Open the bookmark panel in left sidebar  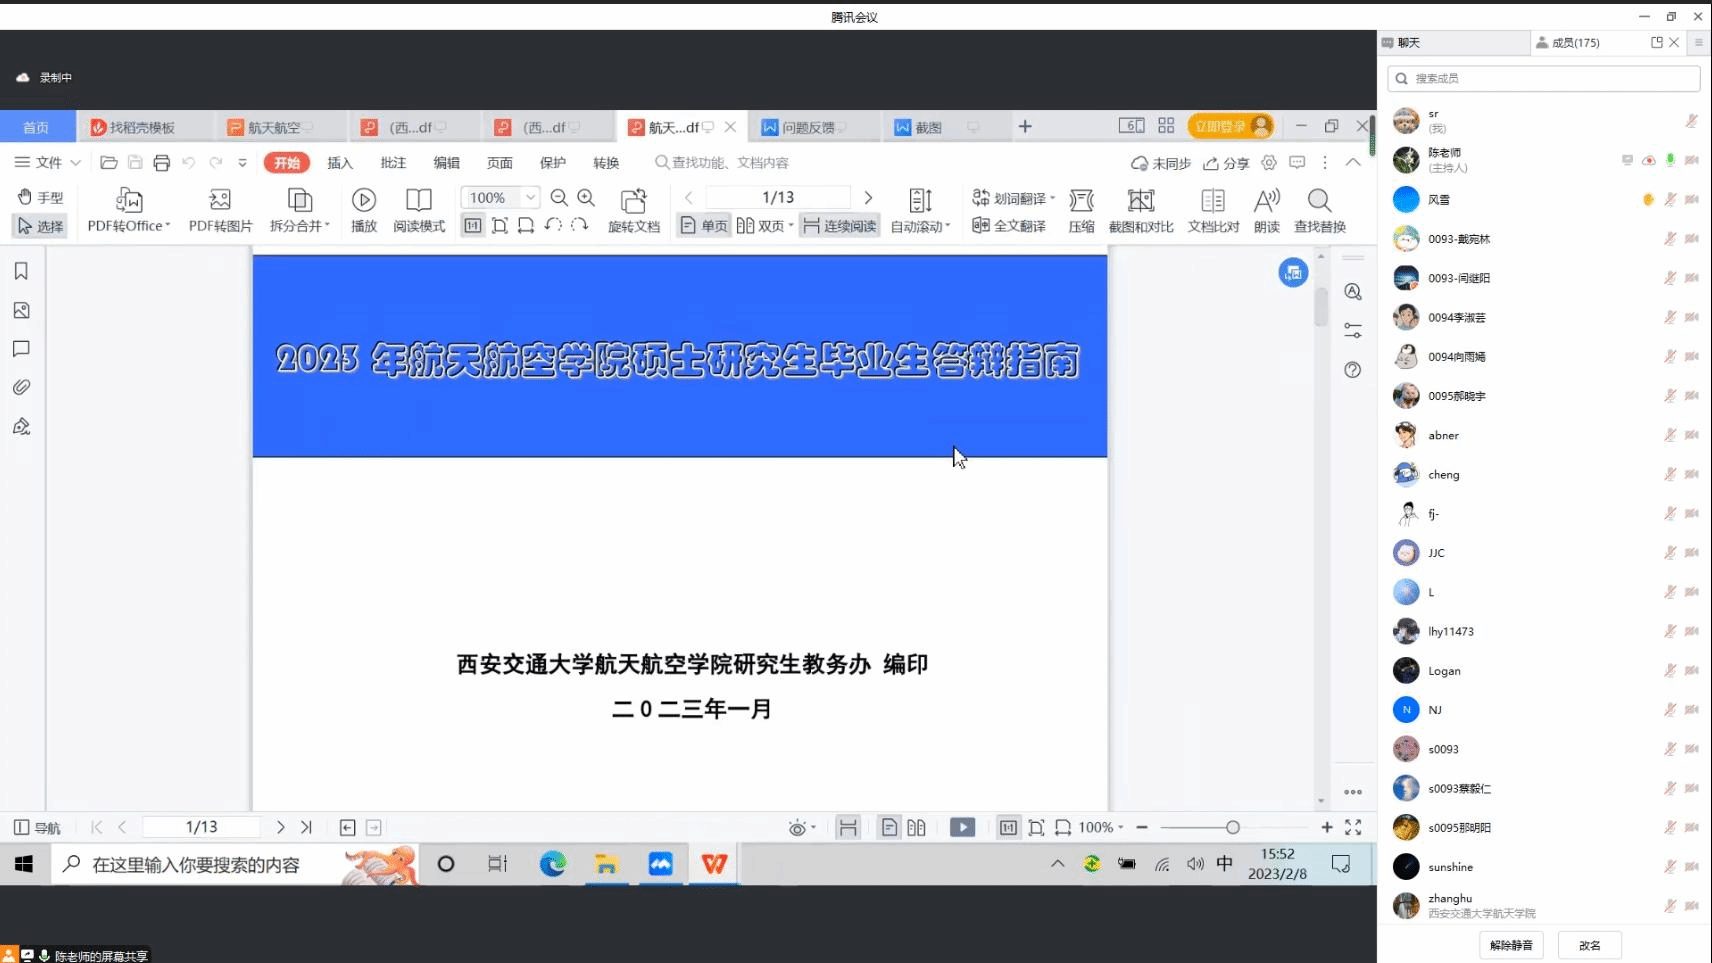coord(21,272)
